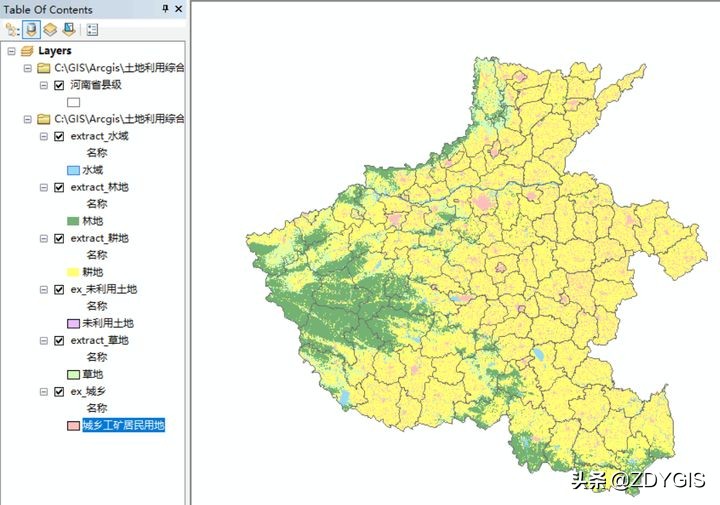The width and height of the screenshot is (720, 505).
Task: Click the 水域 legend label
Action: pos(93,170)
